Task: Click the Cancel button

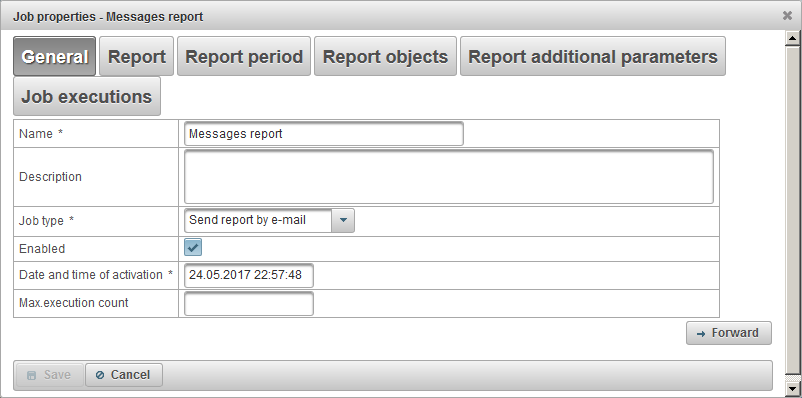Action: coord(124,375)
